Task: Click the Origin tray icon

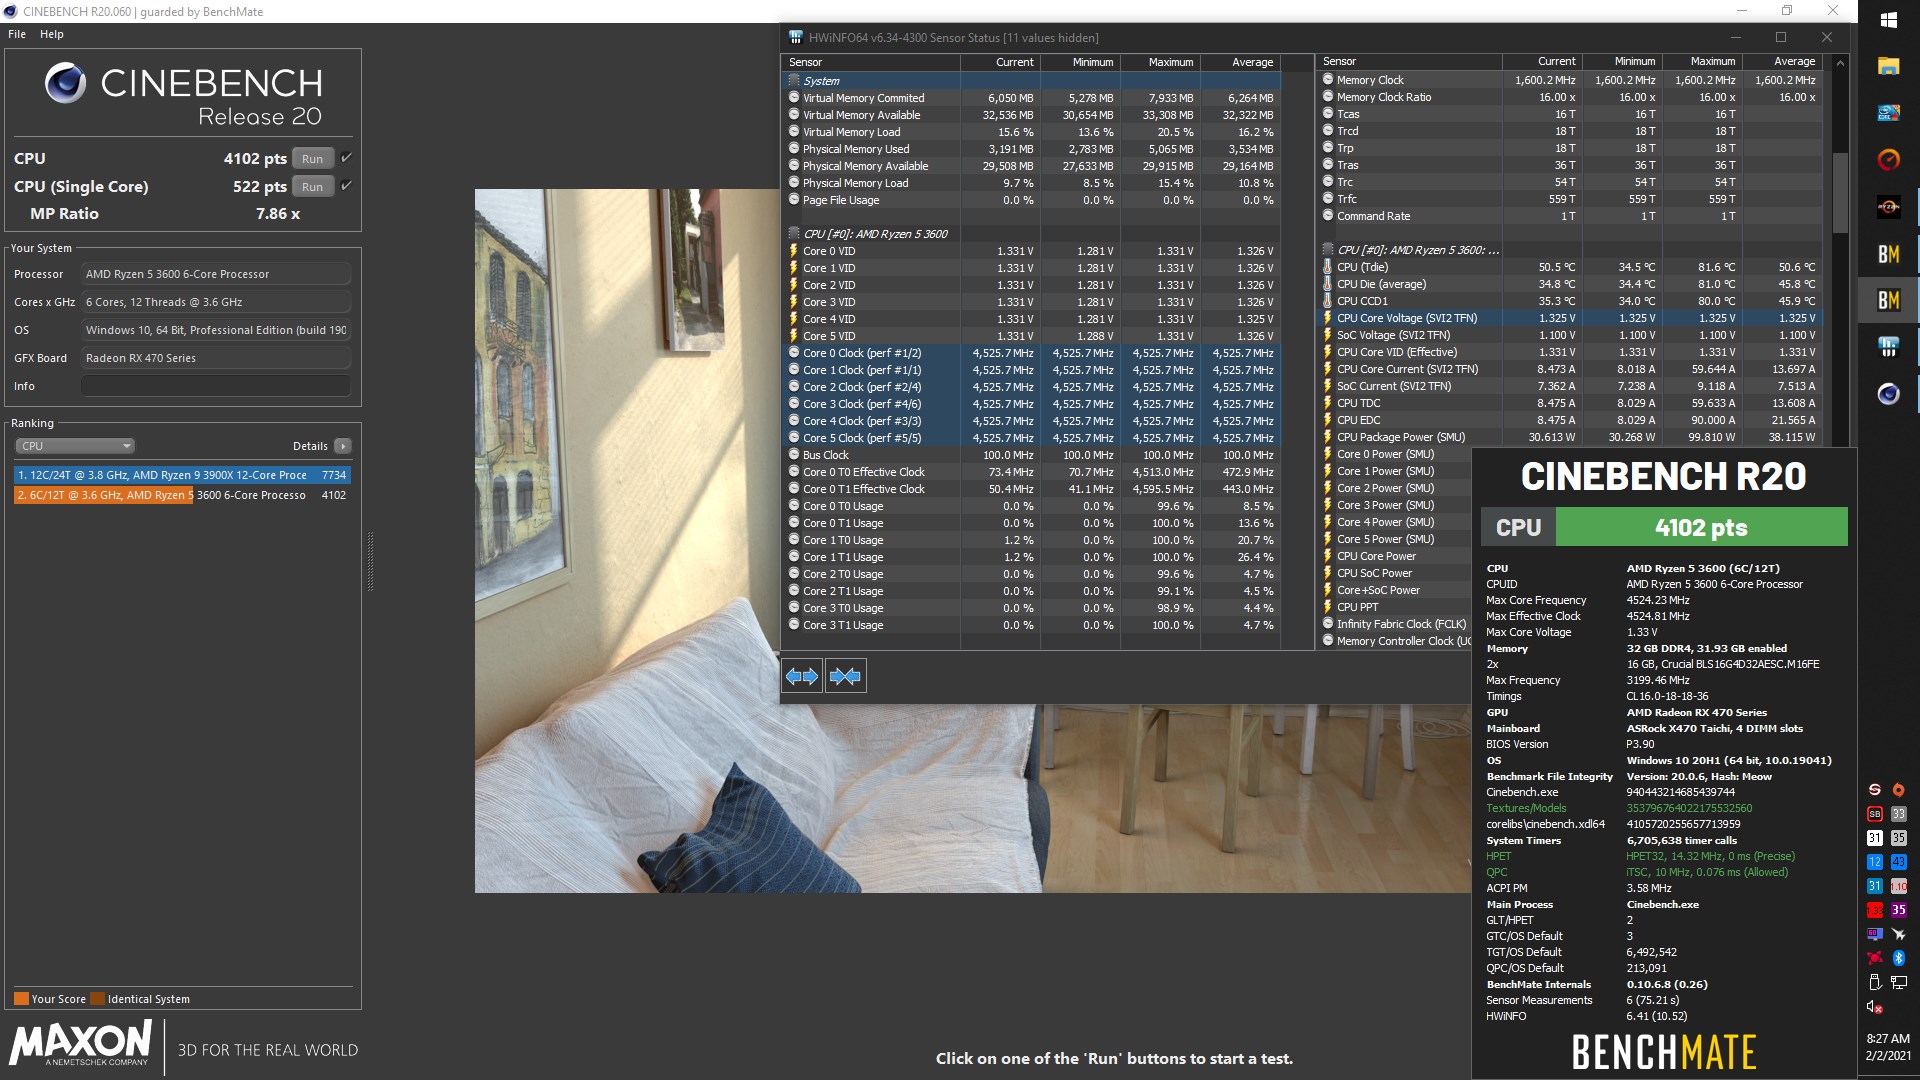Action: tap(1898, 790)
